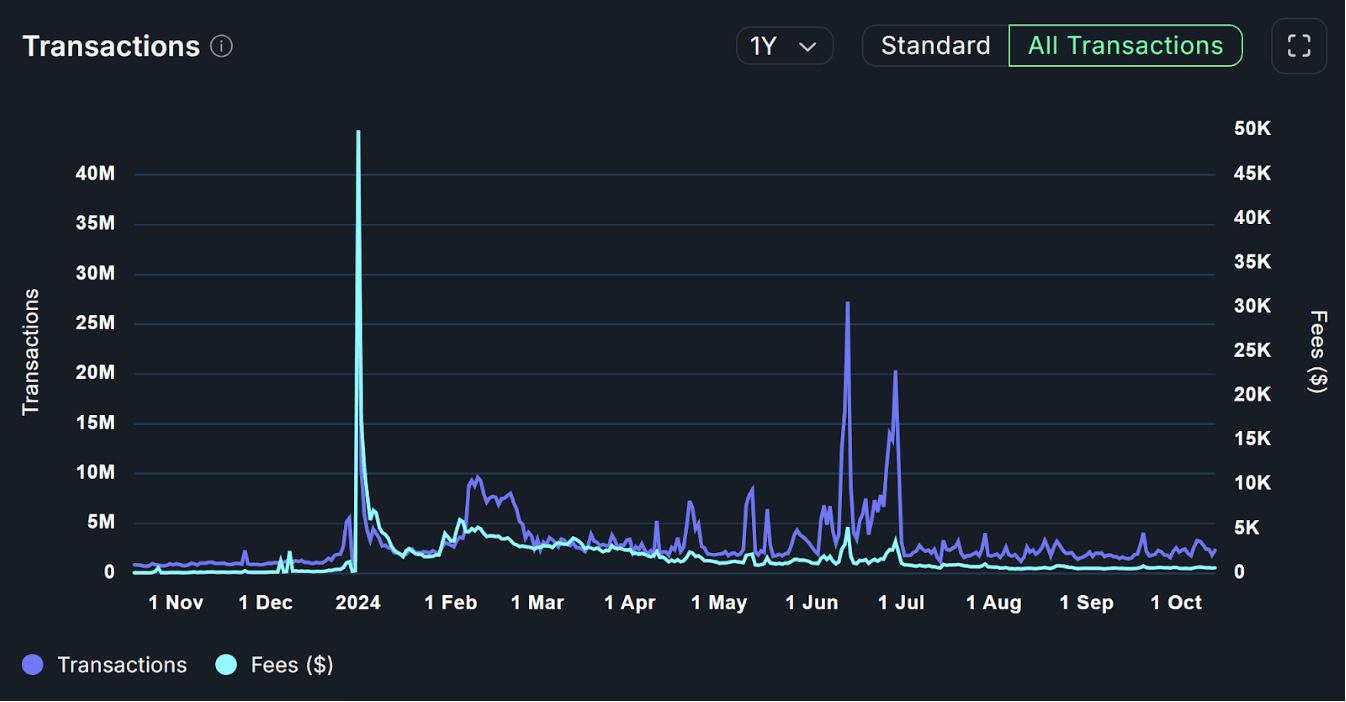Select the All Transactions view
Image resolution: width=1346 pixels, height=702 pixels.
(1126, 46)
